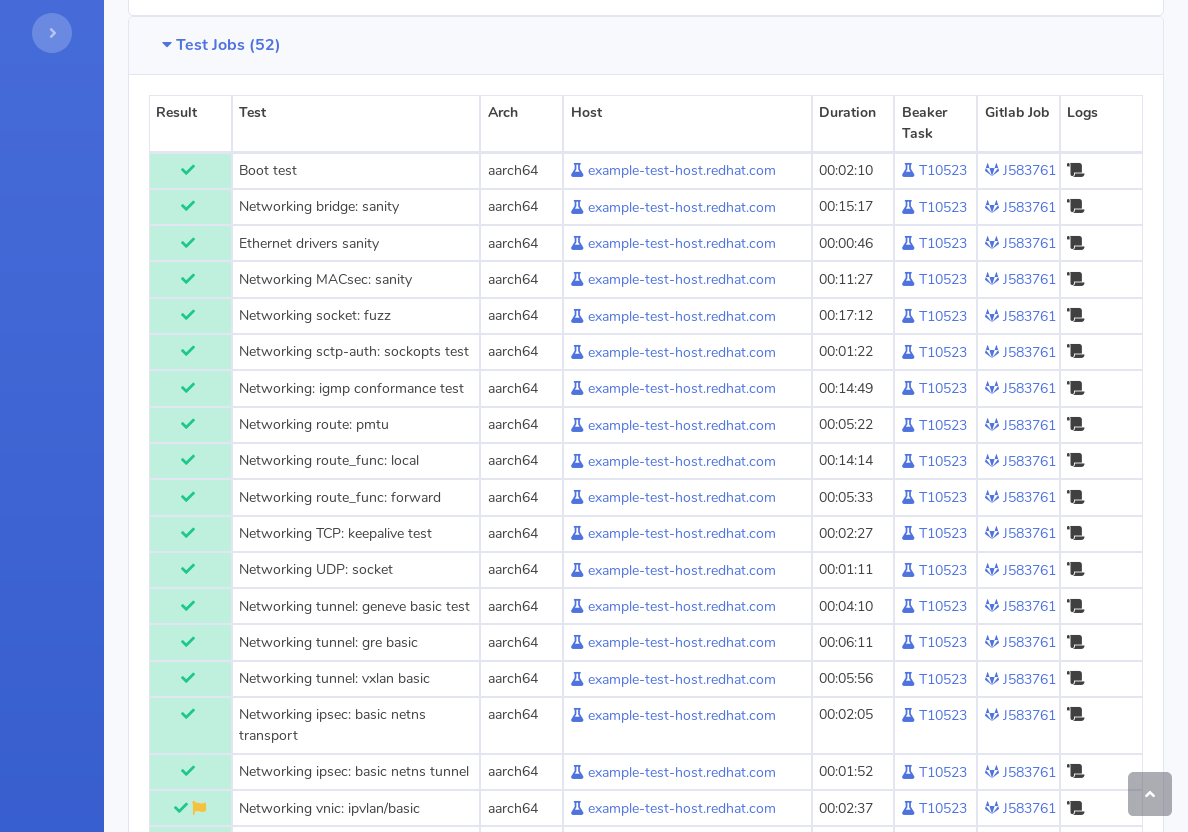1188x832 pixels.
Task: Click the scroll-to-top button
Action: (1149, 793)
